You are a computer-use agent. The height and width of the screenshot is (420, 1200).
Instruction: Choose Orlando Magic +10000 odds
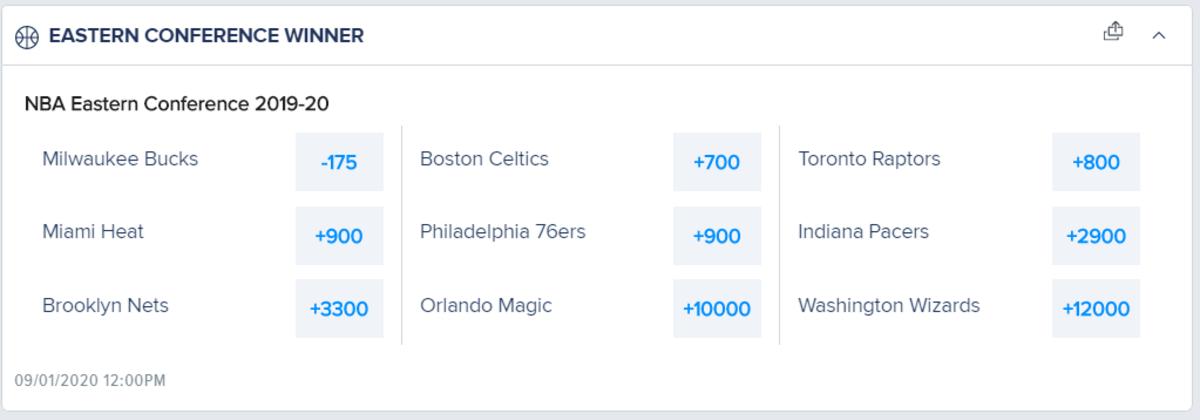[x=717, y=309]
